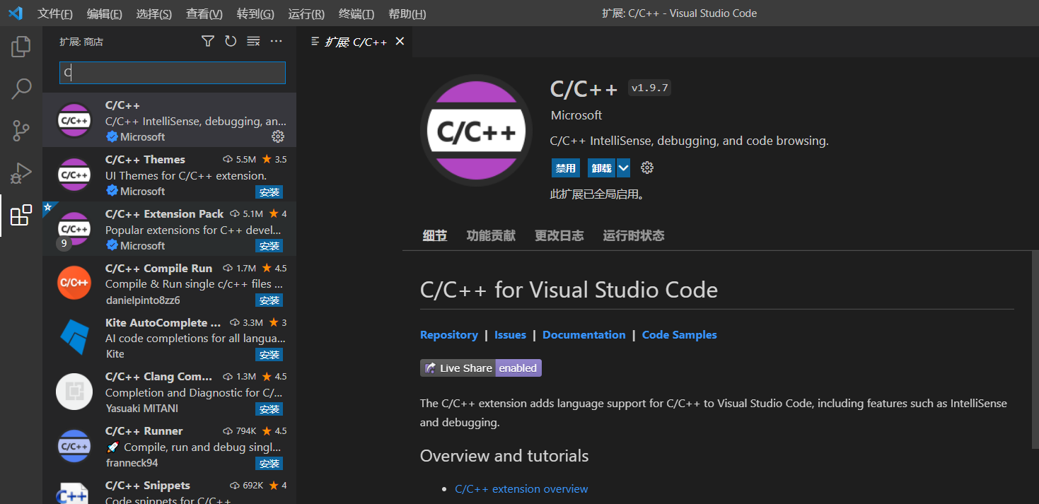
Task: Select C/C++ Runner extension icon
Action: 74,446
